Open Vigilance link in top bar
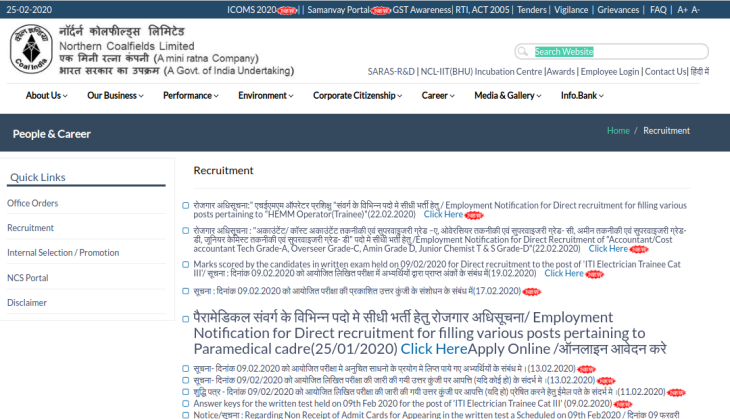Viewport: 730px width, 419px height. [571, 10]
